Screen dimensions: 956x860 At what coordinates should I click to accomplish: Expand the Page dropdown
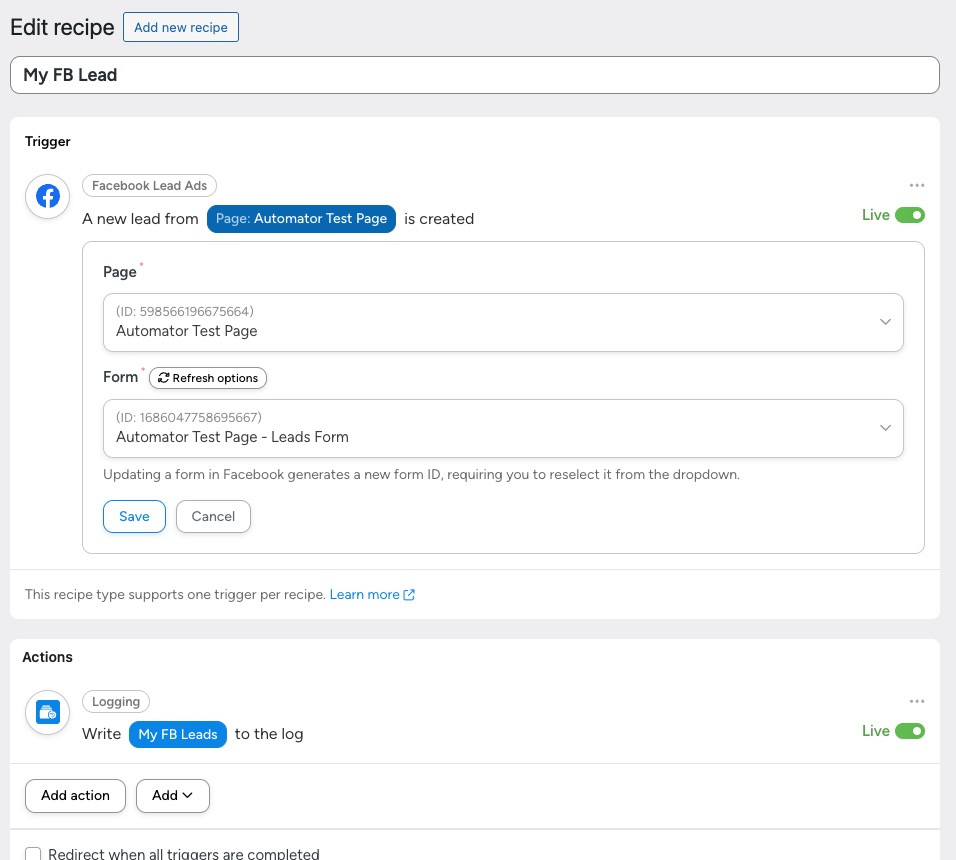503,322
